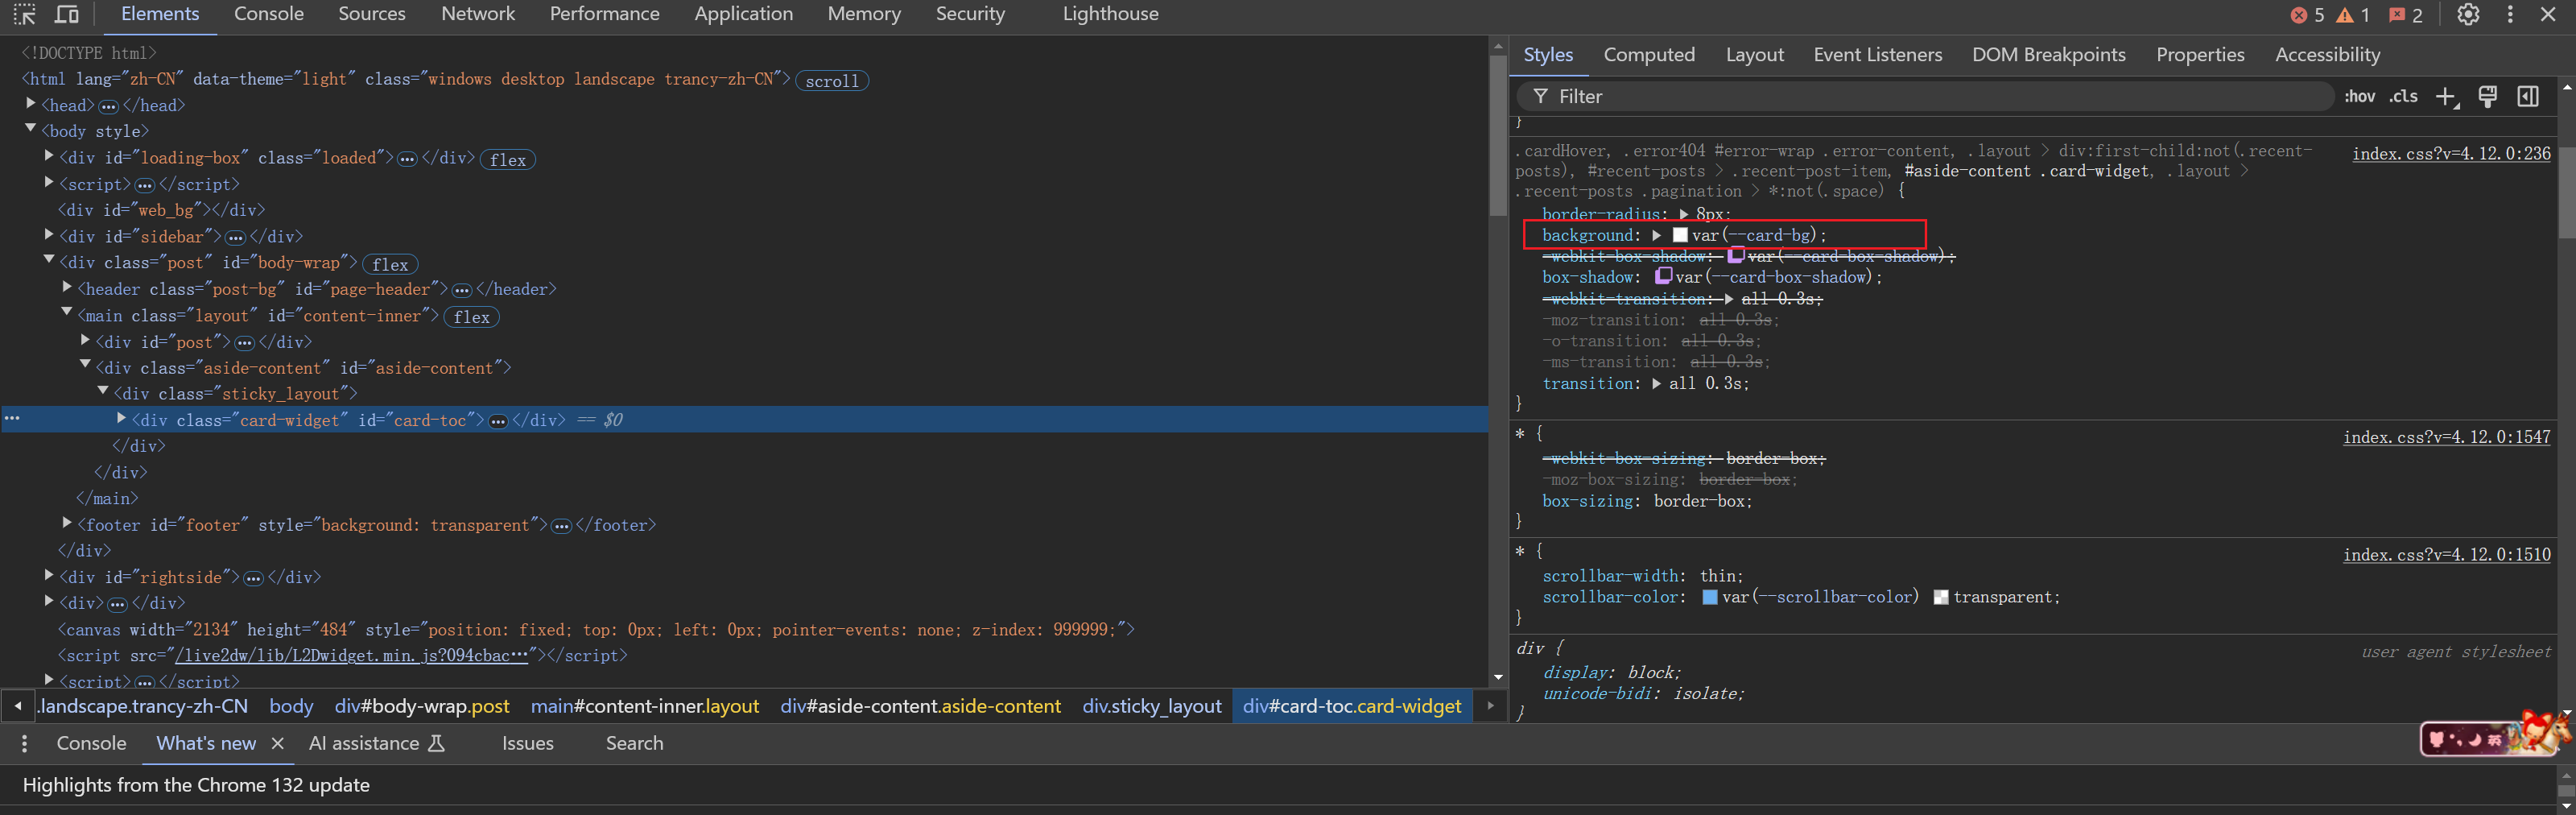Image resolution: width=2576 pixels, height=815 pixels.
Task: Open the Security tab
Action: [x=970, y=14]
